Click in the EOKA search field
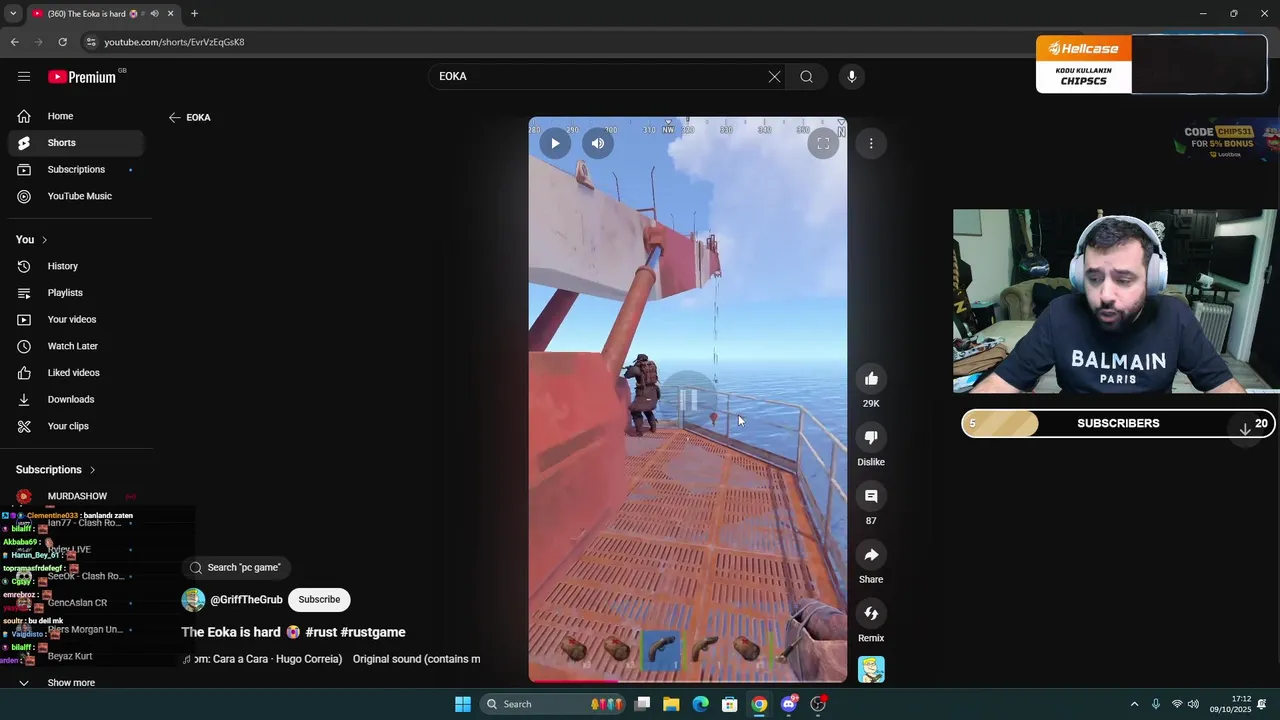1280x720 pixels. [x=600, y=76]
